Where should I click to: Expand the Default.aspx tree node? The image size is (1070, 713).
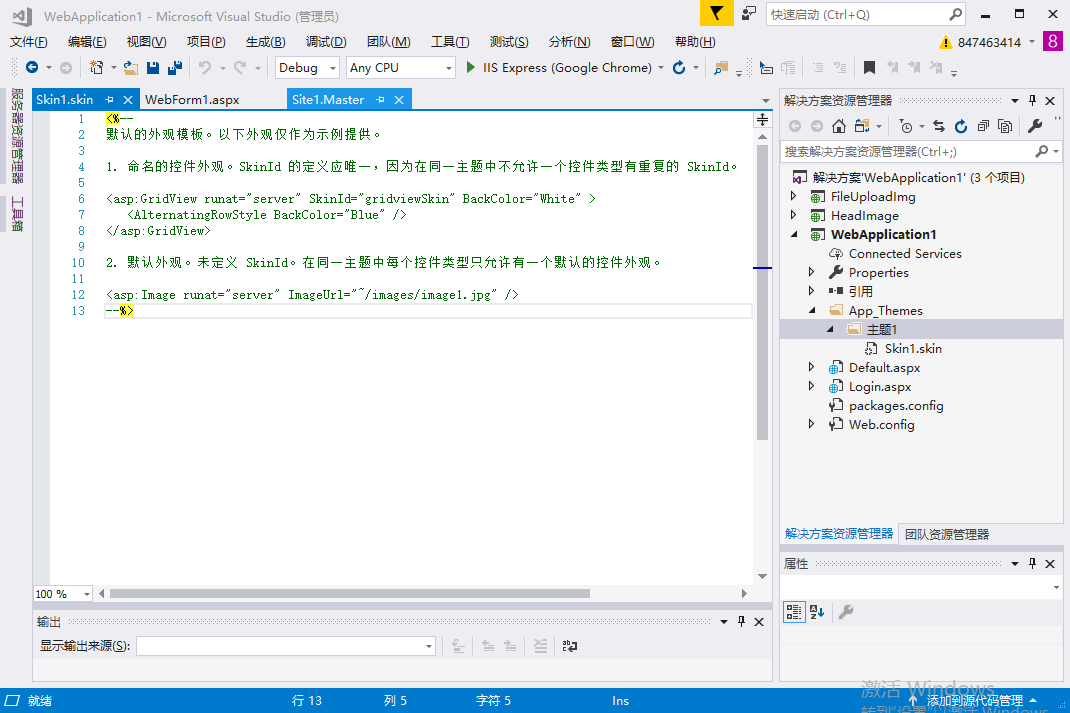point(811,368)
